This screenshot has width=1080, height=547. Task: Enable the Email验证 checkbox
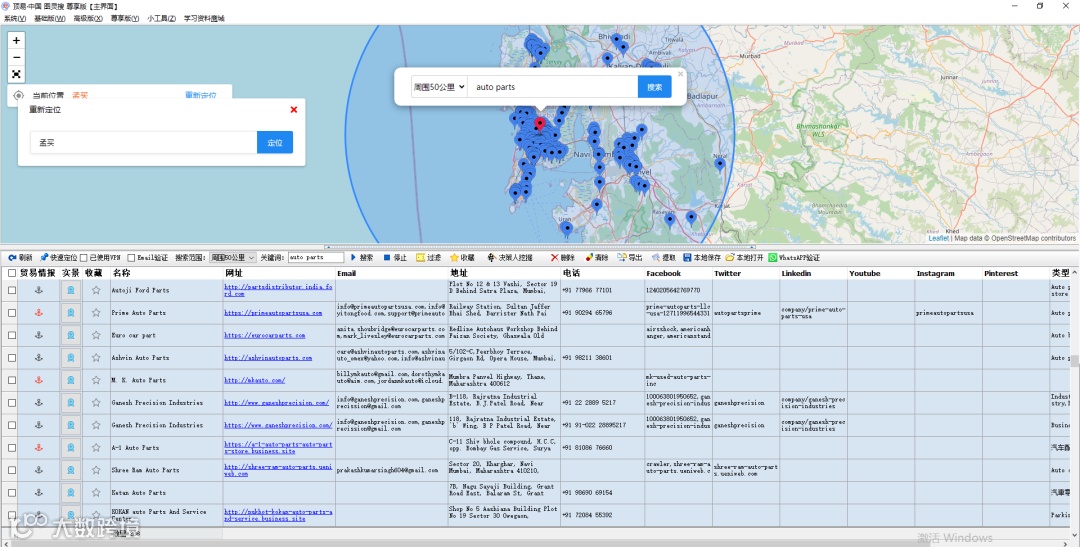131,258
